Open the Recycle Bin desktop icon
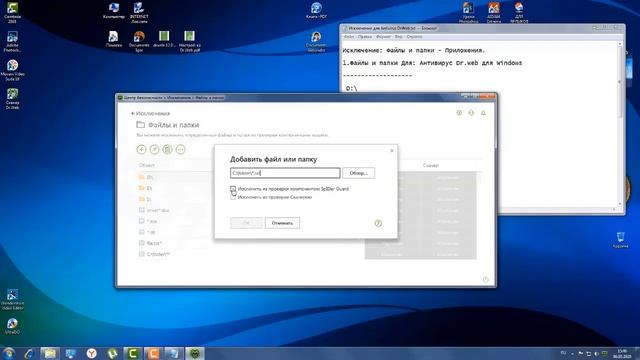Viewport: 640px width, 360px height. (620, 240)
